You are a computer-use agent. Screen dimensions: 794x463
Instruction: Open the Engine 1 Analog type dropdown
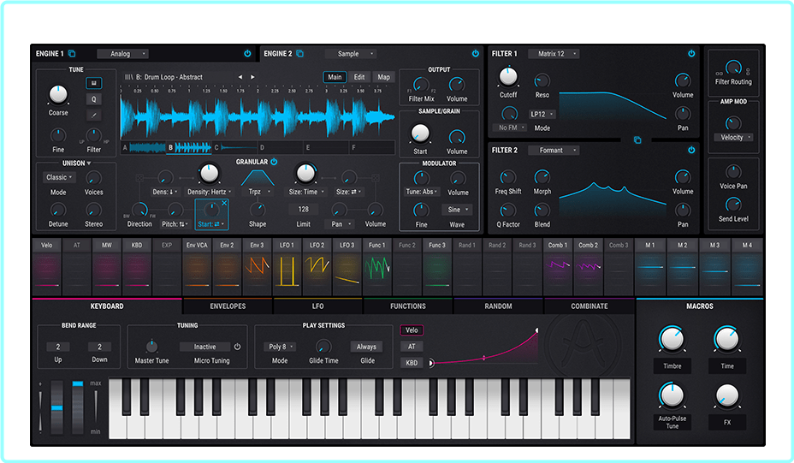click(122, 53)
